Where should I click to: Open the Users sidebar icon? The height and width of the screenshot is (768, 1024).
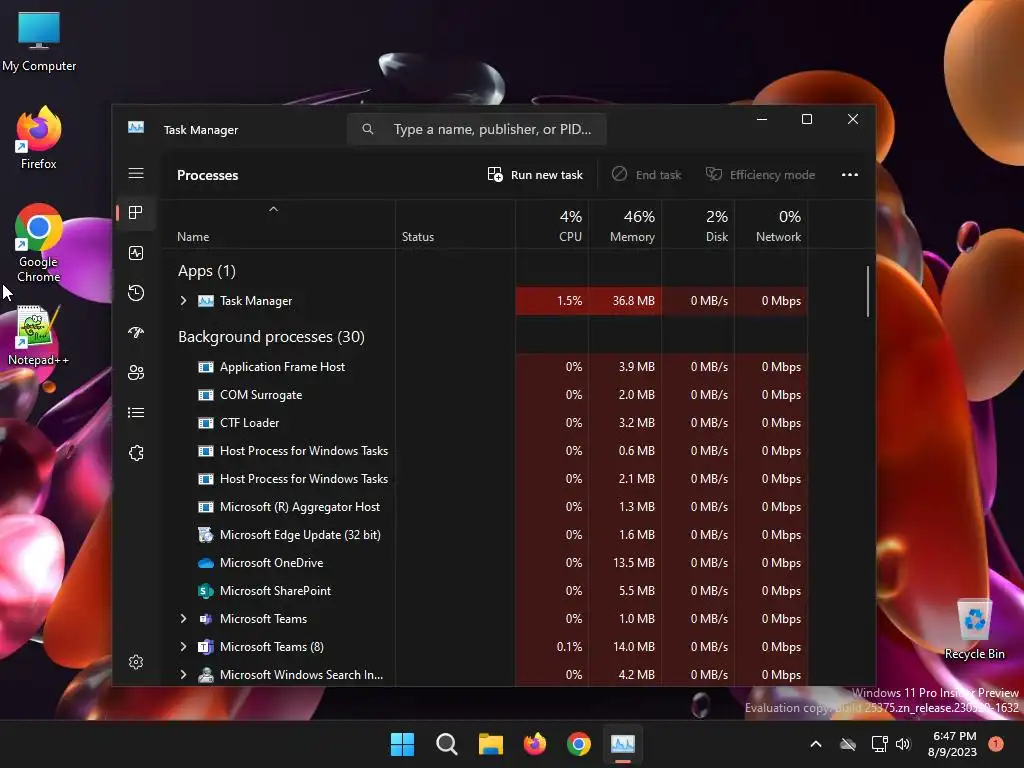[x=136, y=372]
